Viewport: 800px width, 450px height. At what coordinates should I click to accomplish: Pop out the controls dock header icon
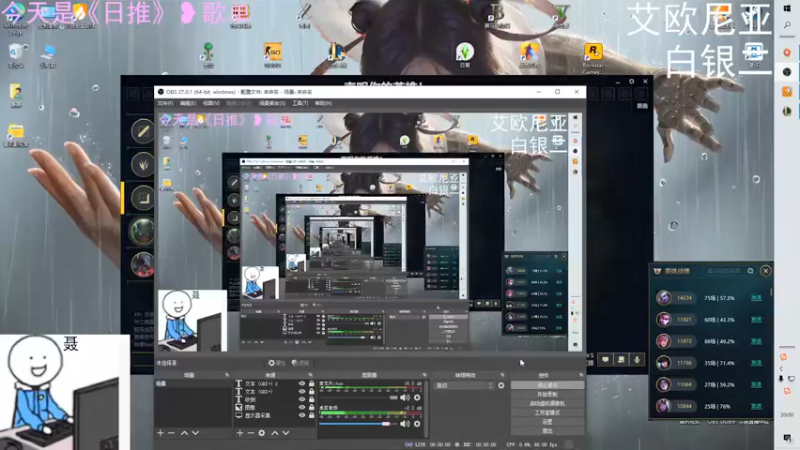pyautogui.click(x=581, y=375)
